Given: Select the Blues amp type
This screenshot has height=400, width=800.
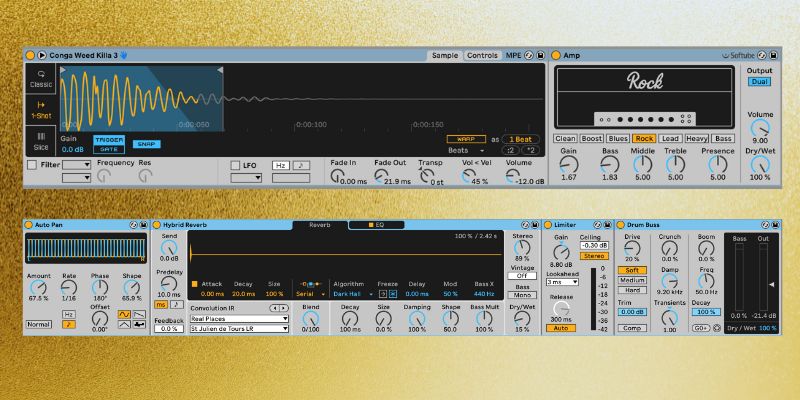Looking at the screenshot, I should tap(618, 138).
